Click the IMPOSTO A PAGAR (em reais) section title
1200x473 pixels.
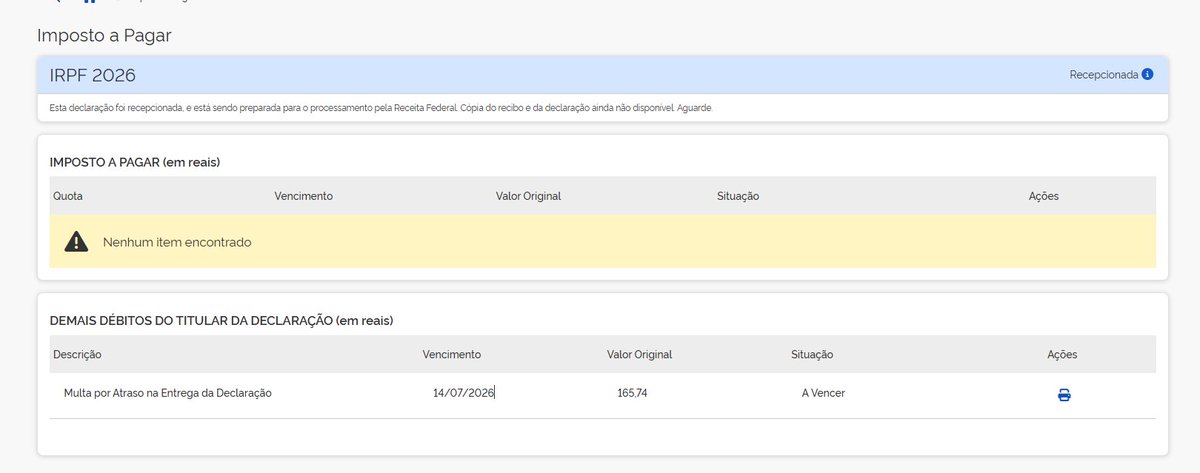[x=135, y=161]
